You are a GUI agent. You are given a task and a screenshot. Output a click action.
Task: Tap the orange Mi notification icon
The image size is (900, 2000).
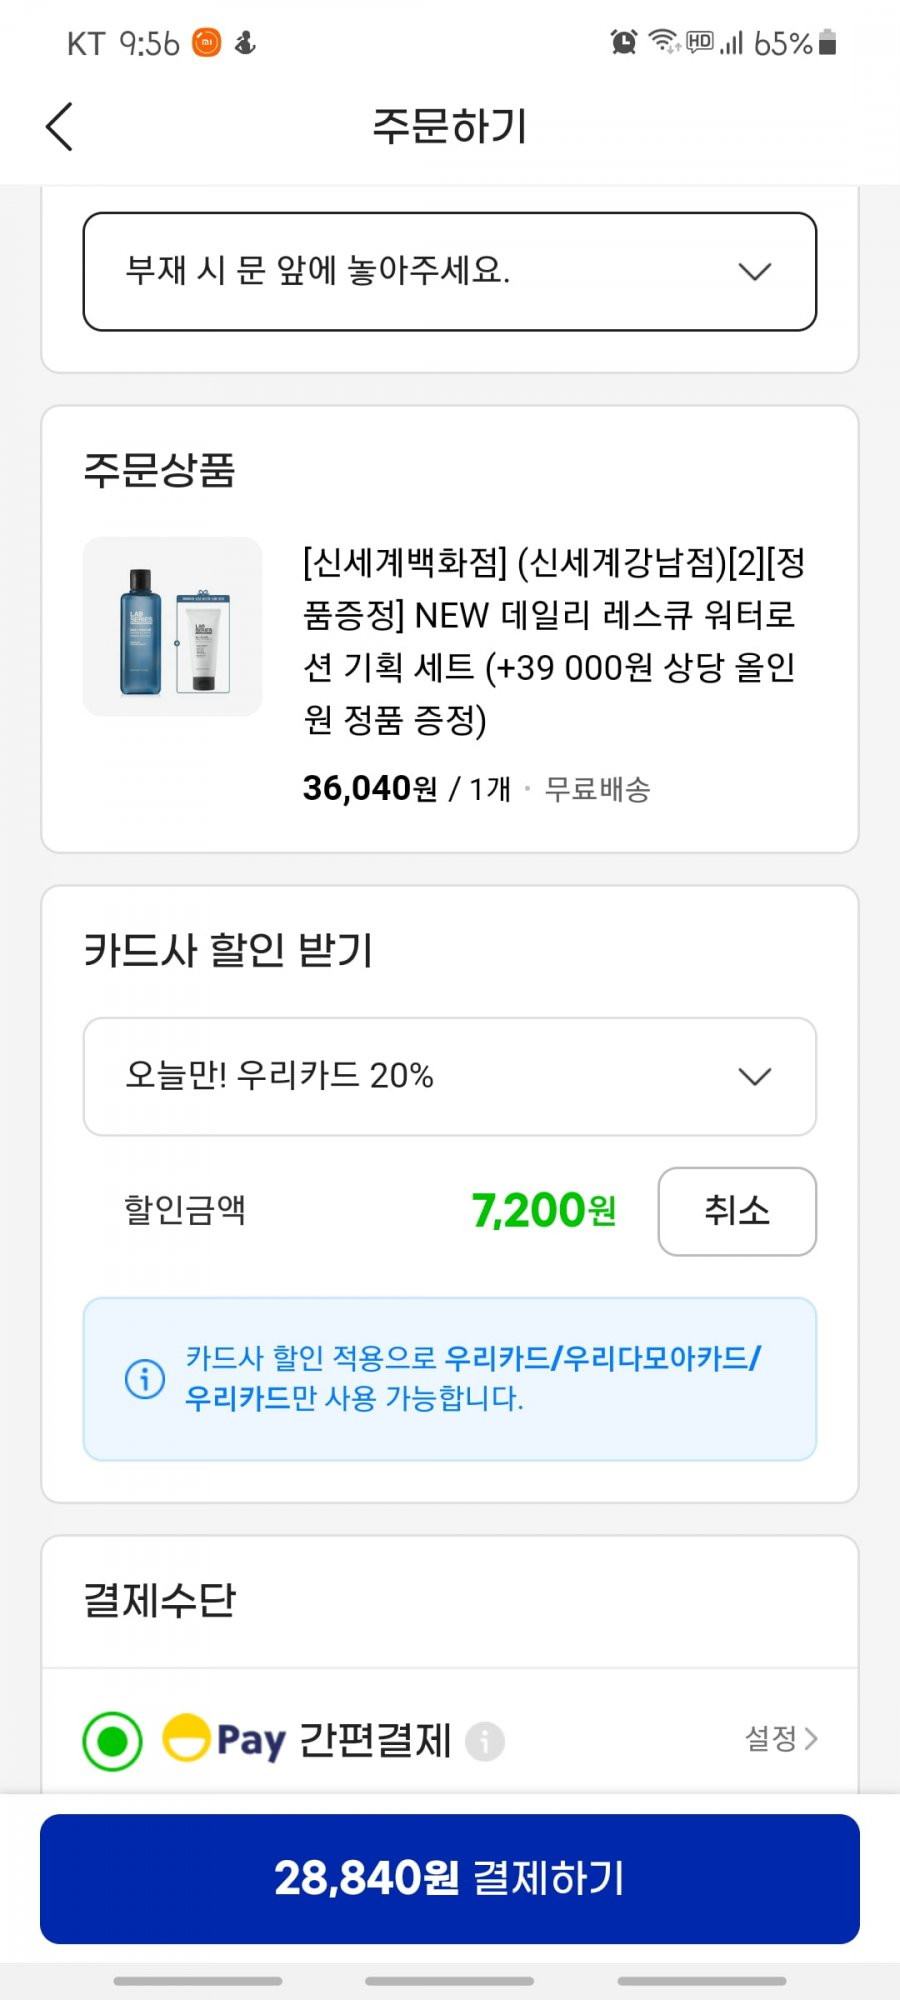206,42
